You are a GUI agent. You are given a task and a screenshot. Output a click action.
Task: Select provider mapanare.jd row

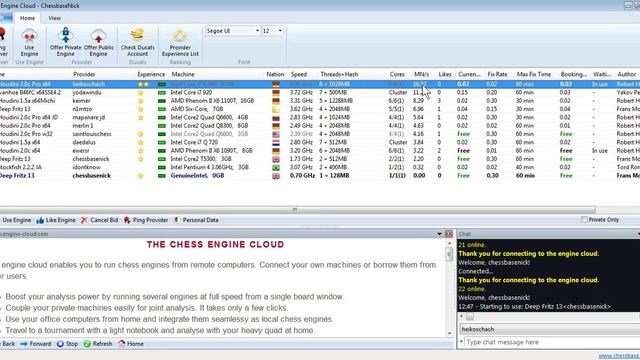(320, 118)
